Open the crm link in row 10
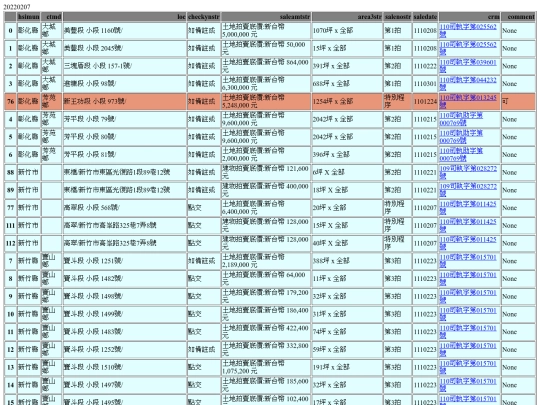This screenshot has width=540, height=405. coord(468,314)
